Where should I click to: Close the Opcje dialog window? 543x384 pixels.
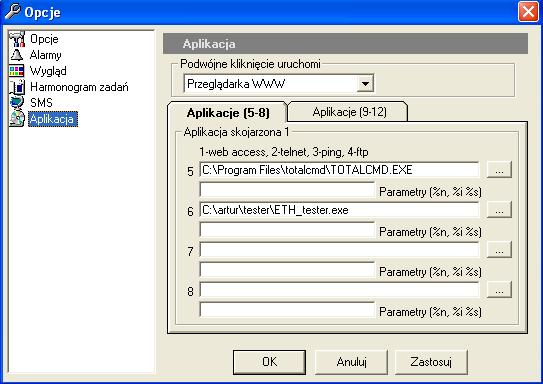coord(528,12)
